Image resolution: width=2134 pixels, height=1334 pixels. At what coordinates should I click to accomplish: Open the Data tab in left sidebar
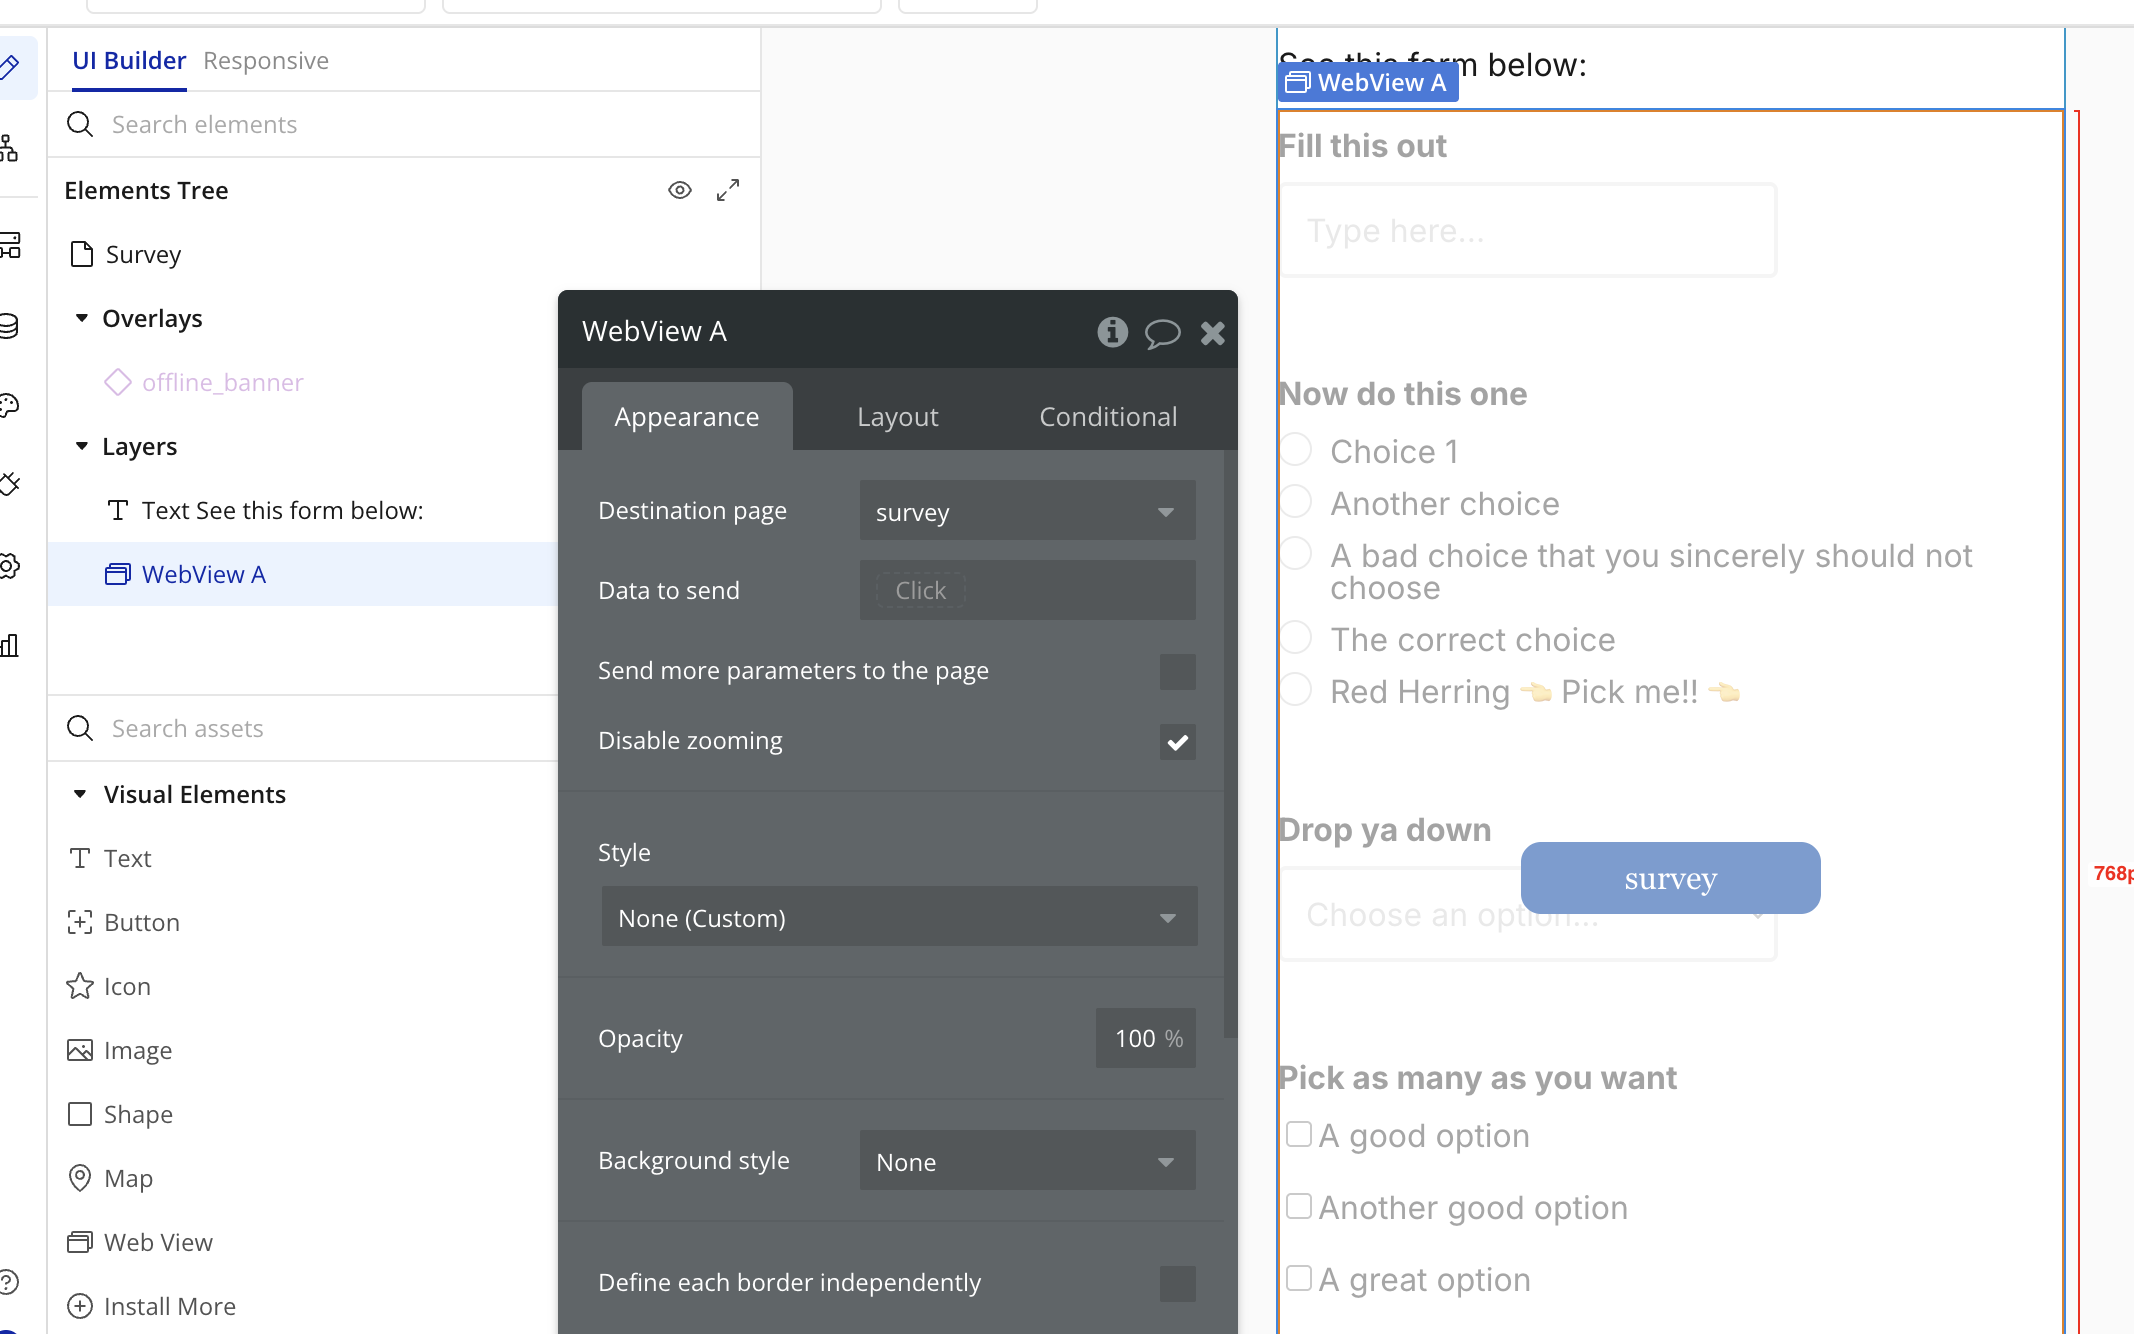pos(10,326)
